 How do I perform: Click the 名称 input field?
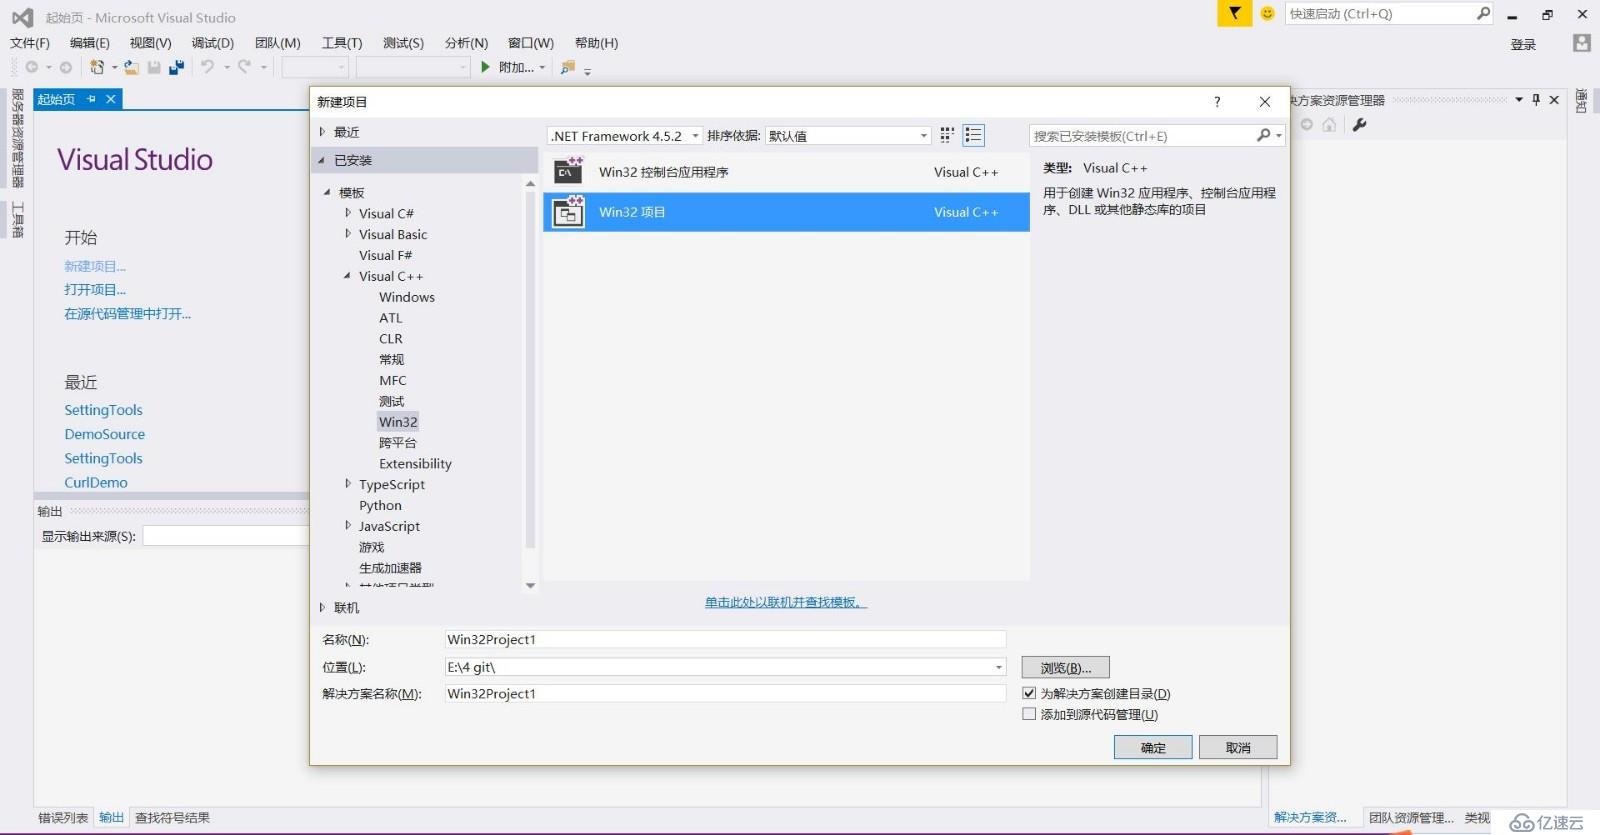pyautogui.click(x=726, y=639)
